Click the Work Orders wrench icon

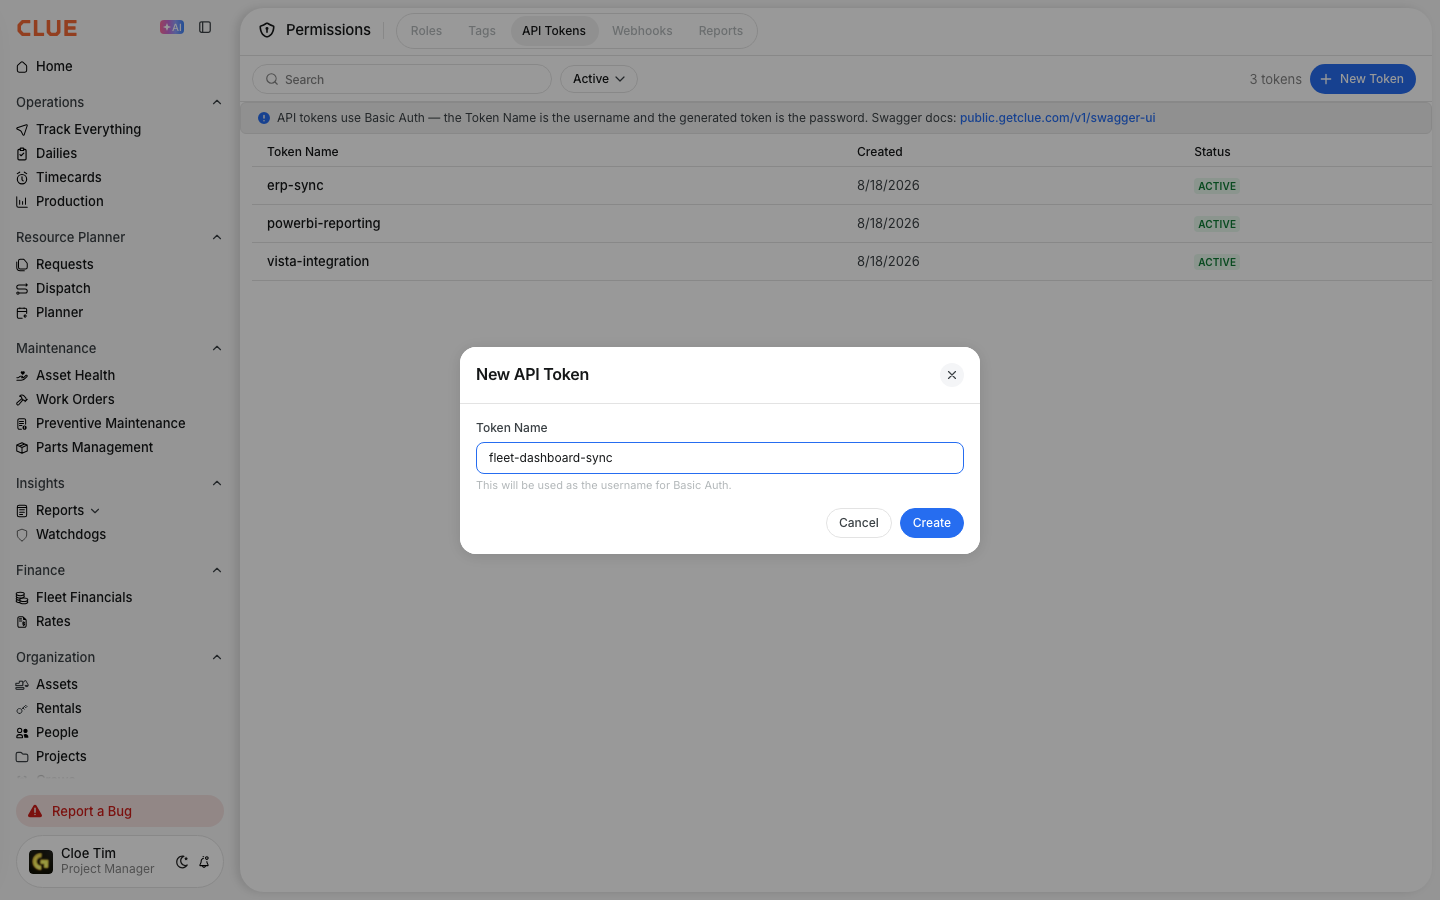pos(22,400)
